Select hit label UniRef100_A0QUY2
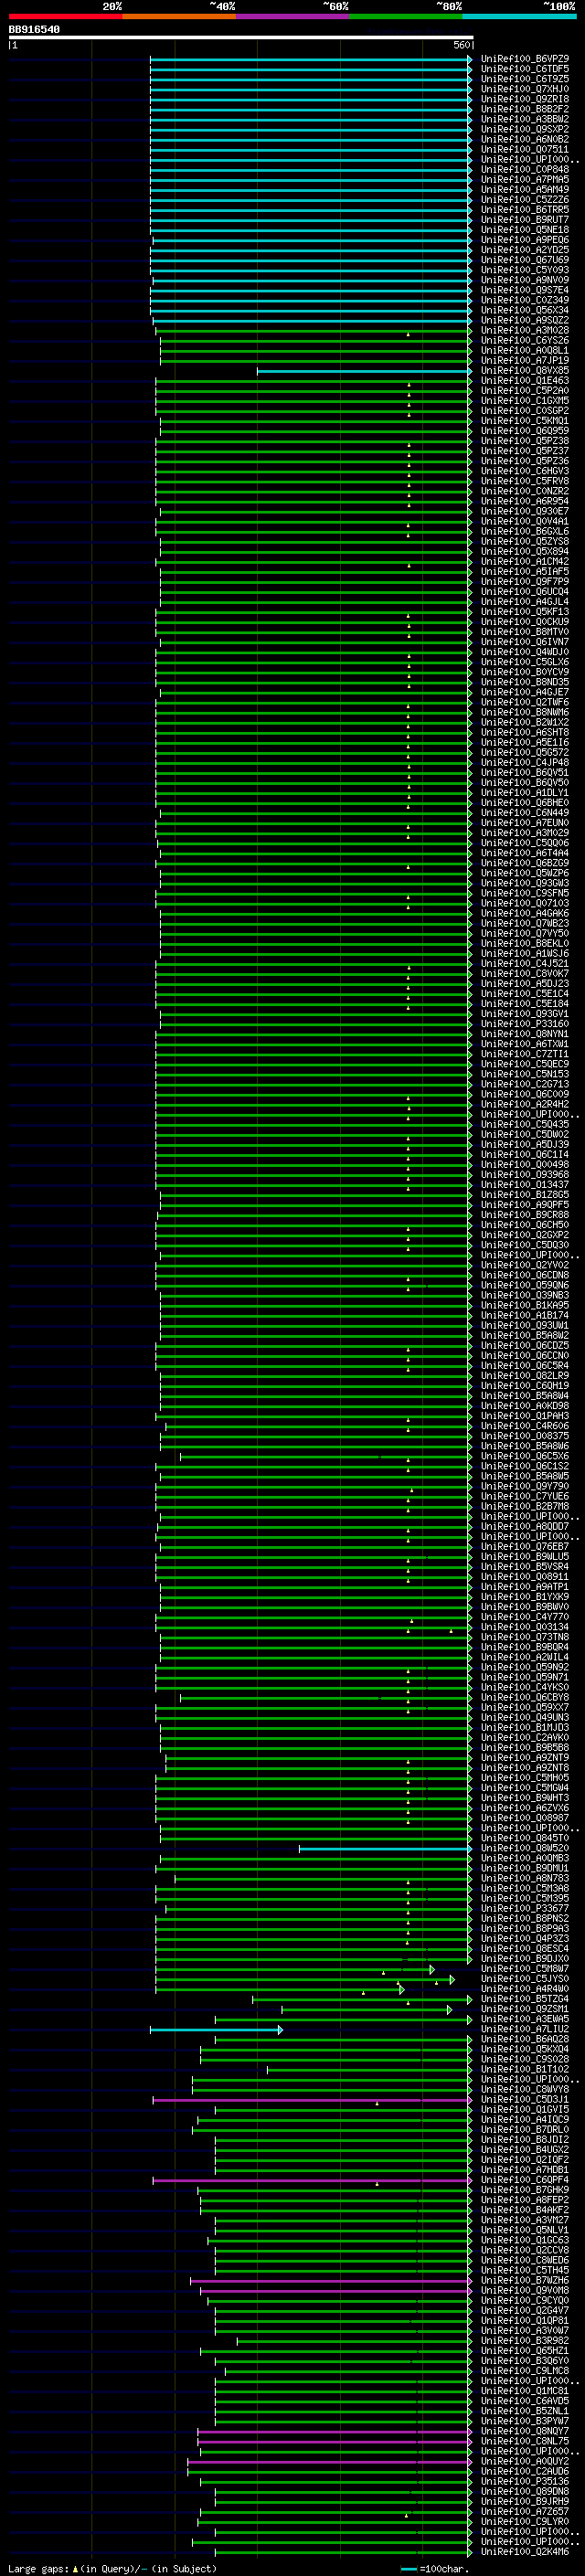585x2576 pixels. tap(525, 2461)
